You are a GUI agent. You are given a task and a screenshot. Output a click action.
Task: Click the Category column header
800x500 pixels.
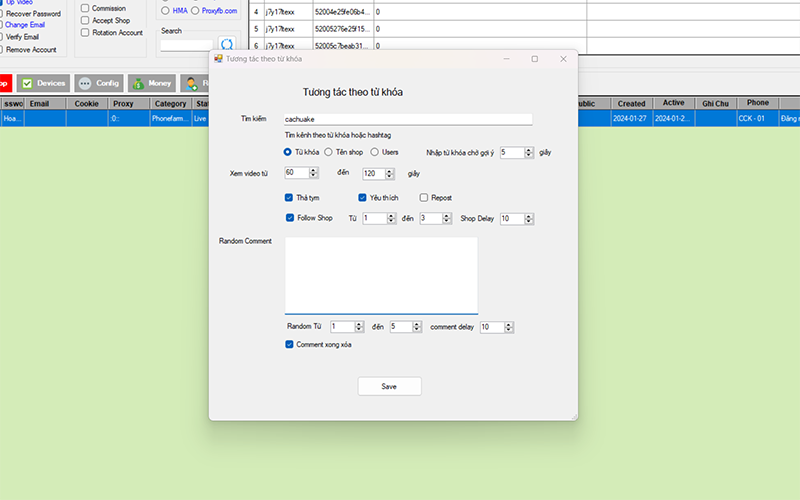click(x=170, y=104)
